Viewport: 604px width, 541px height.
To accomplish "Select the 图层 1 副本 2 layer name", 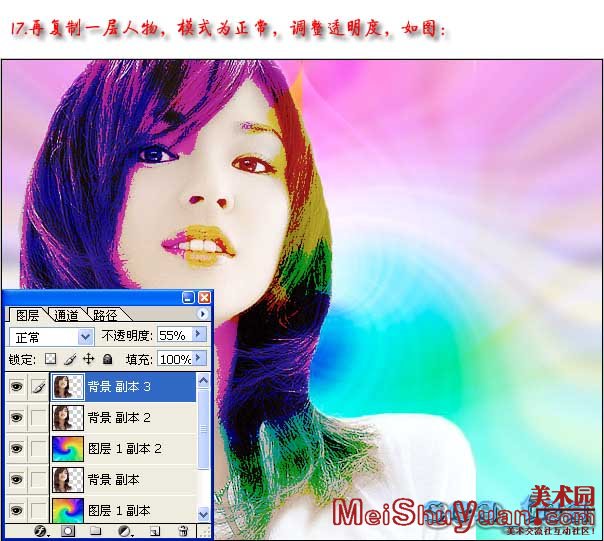I will [125, 448].
